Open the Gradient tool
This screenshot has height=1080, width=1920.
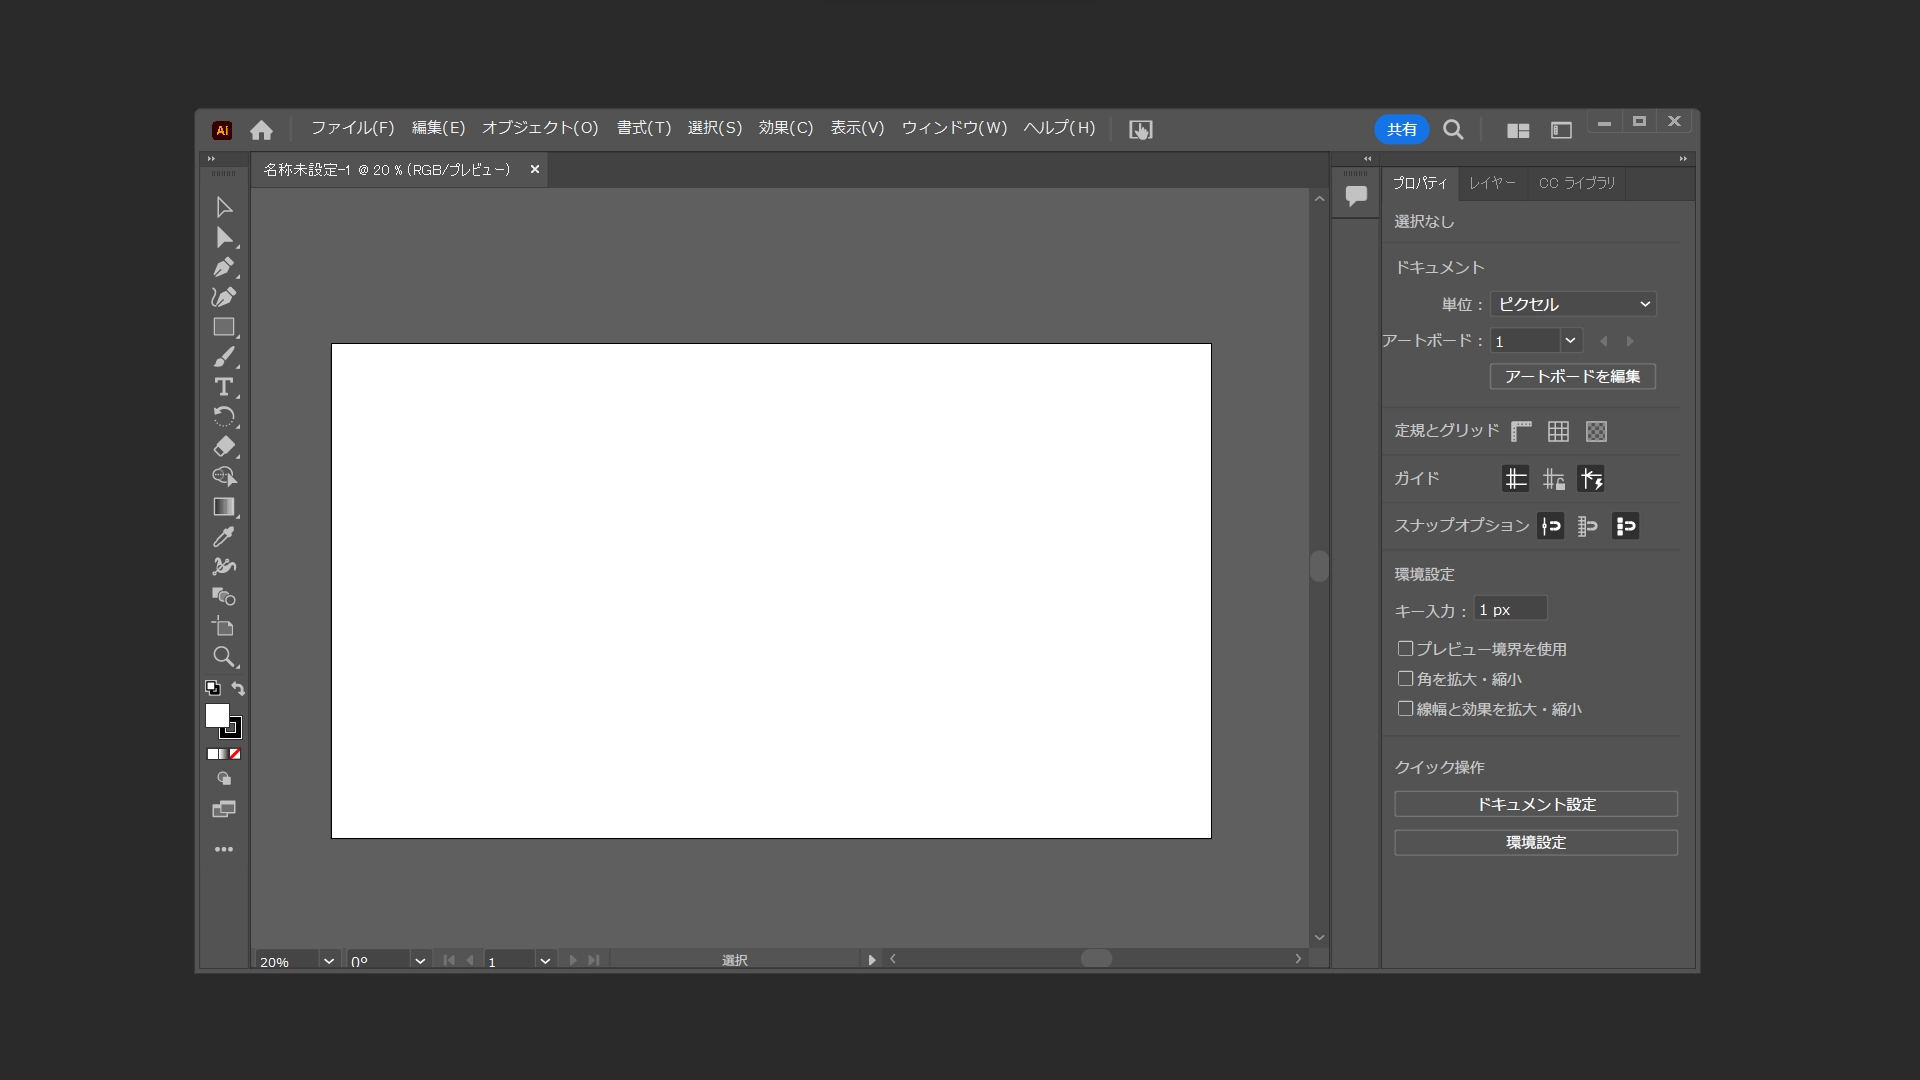[x=224, y=507]
